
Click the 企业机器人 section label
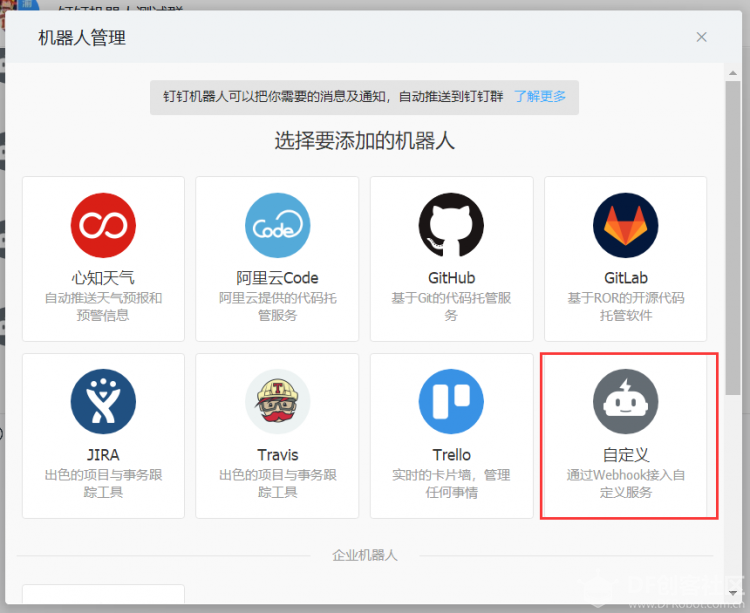pos(365,555)
